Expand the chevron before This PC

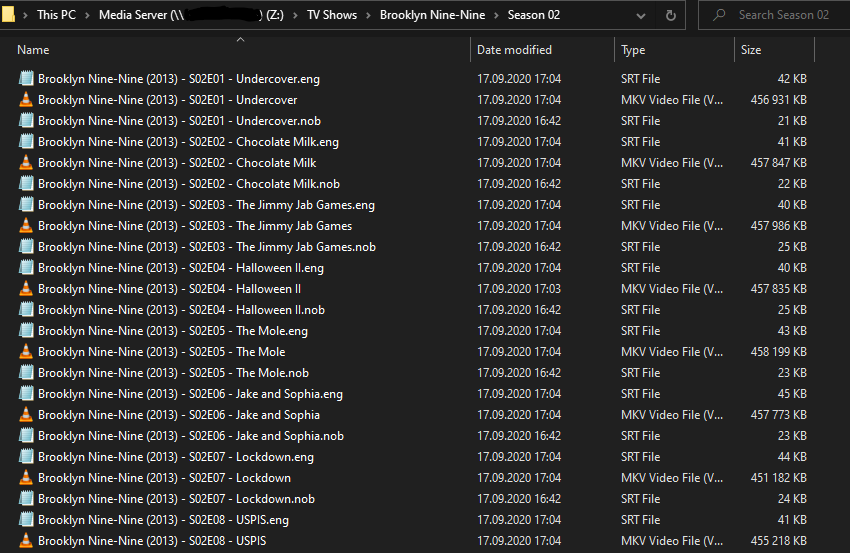[x=25, y=15]
